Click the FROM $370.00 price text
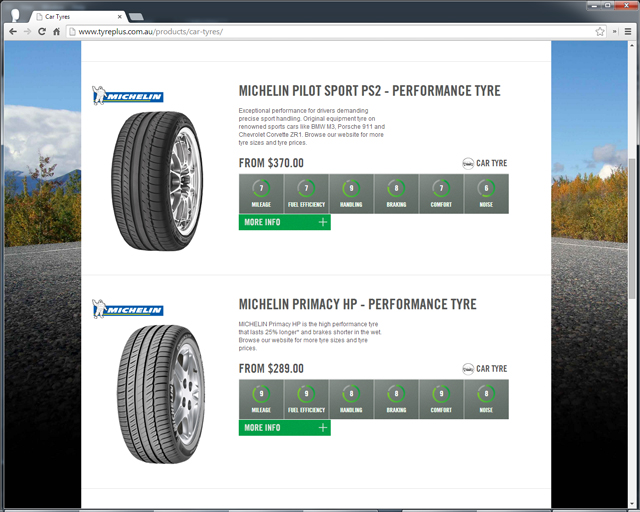The image size is (640, 512). pos(271,163)
